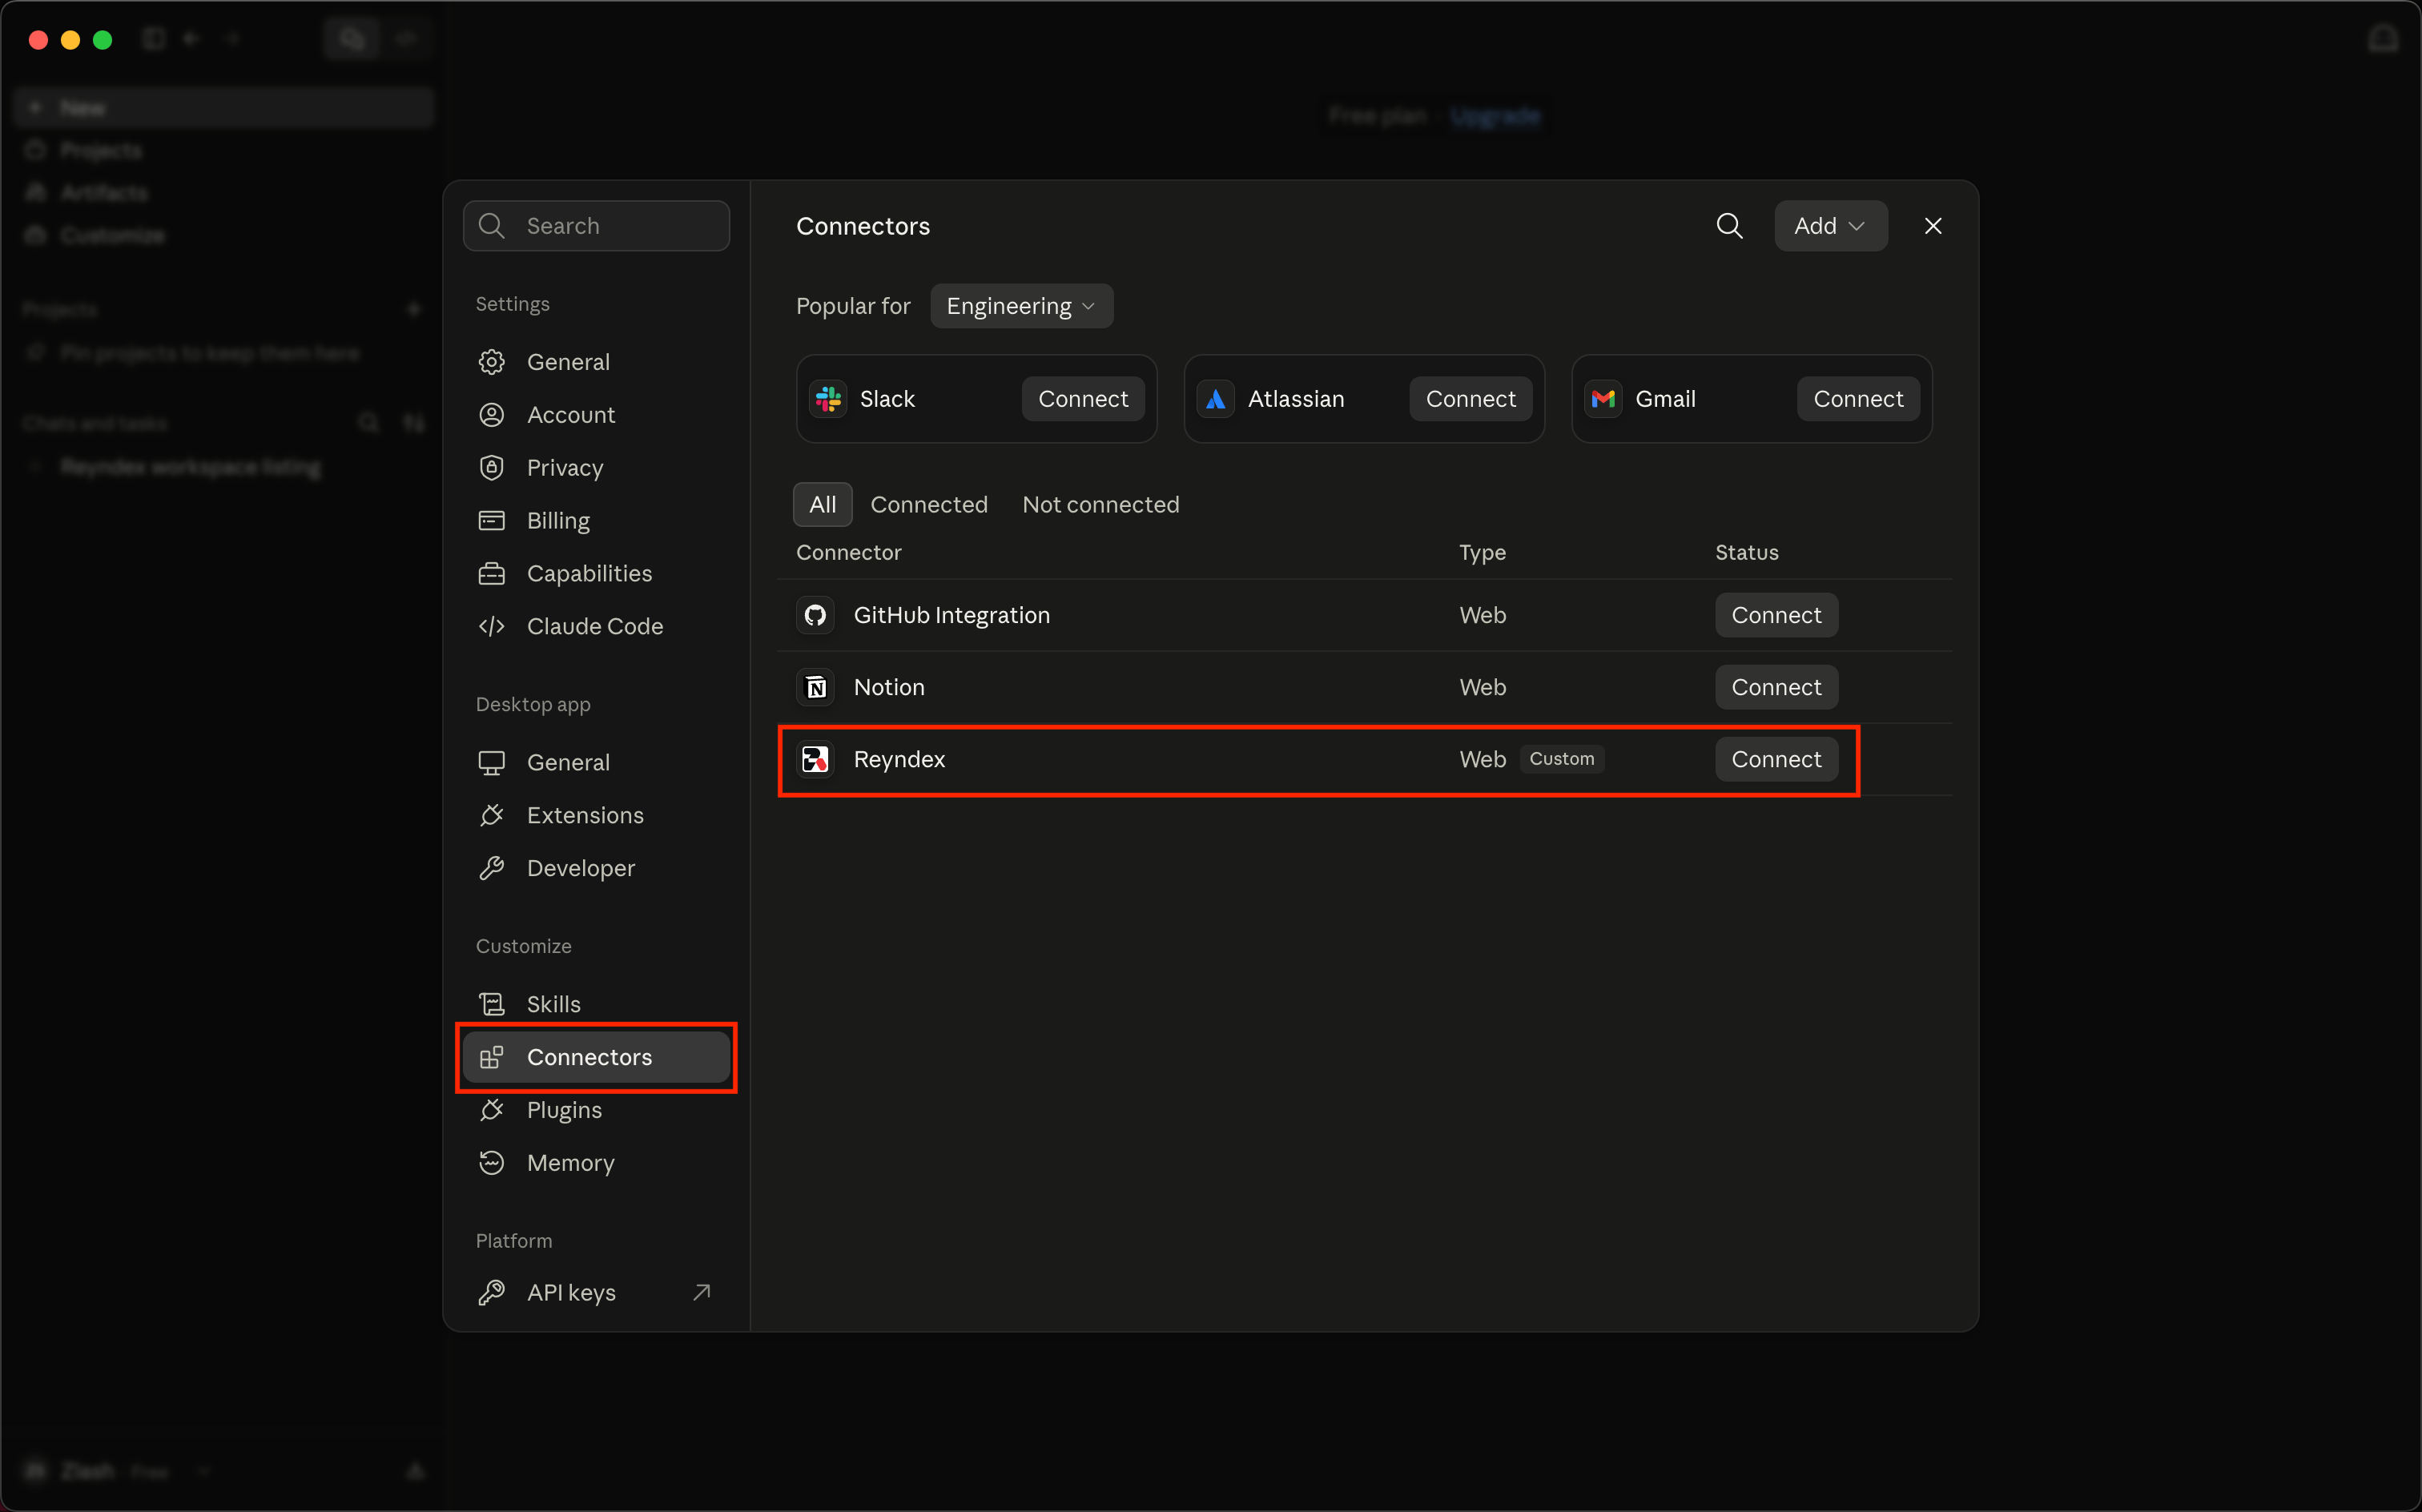The image size is (2422, 1512).
Task: Click the scroll icon beside Skills
Action: (x=491, y=1004)
